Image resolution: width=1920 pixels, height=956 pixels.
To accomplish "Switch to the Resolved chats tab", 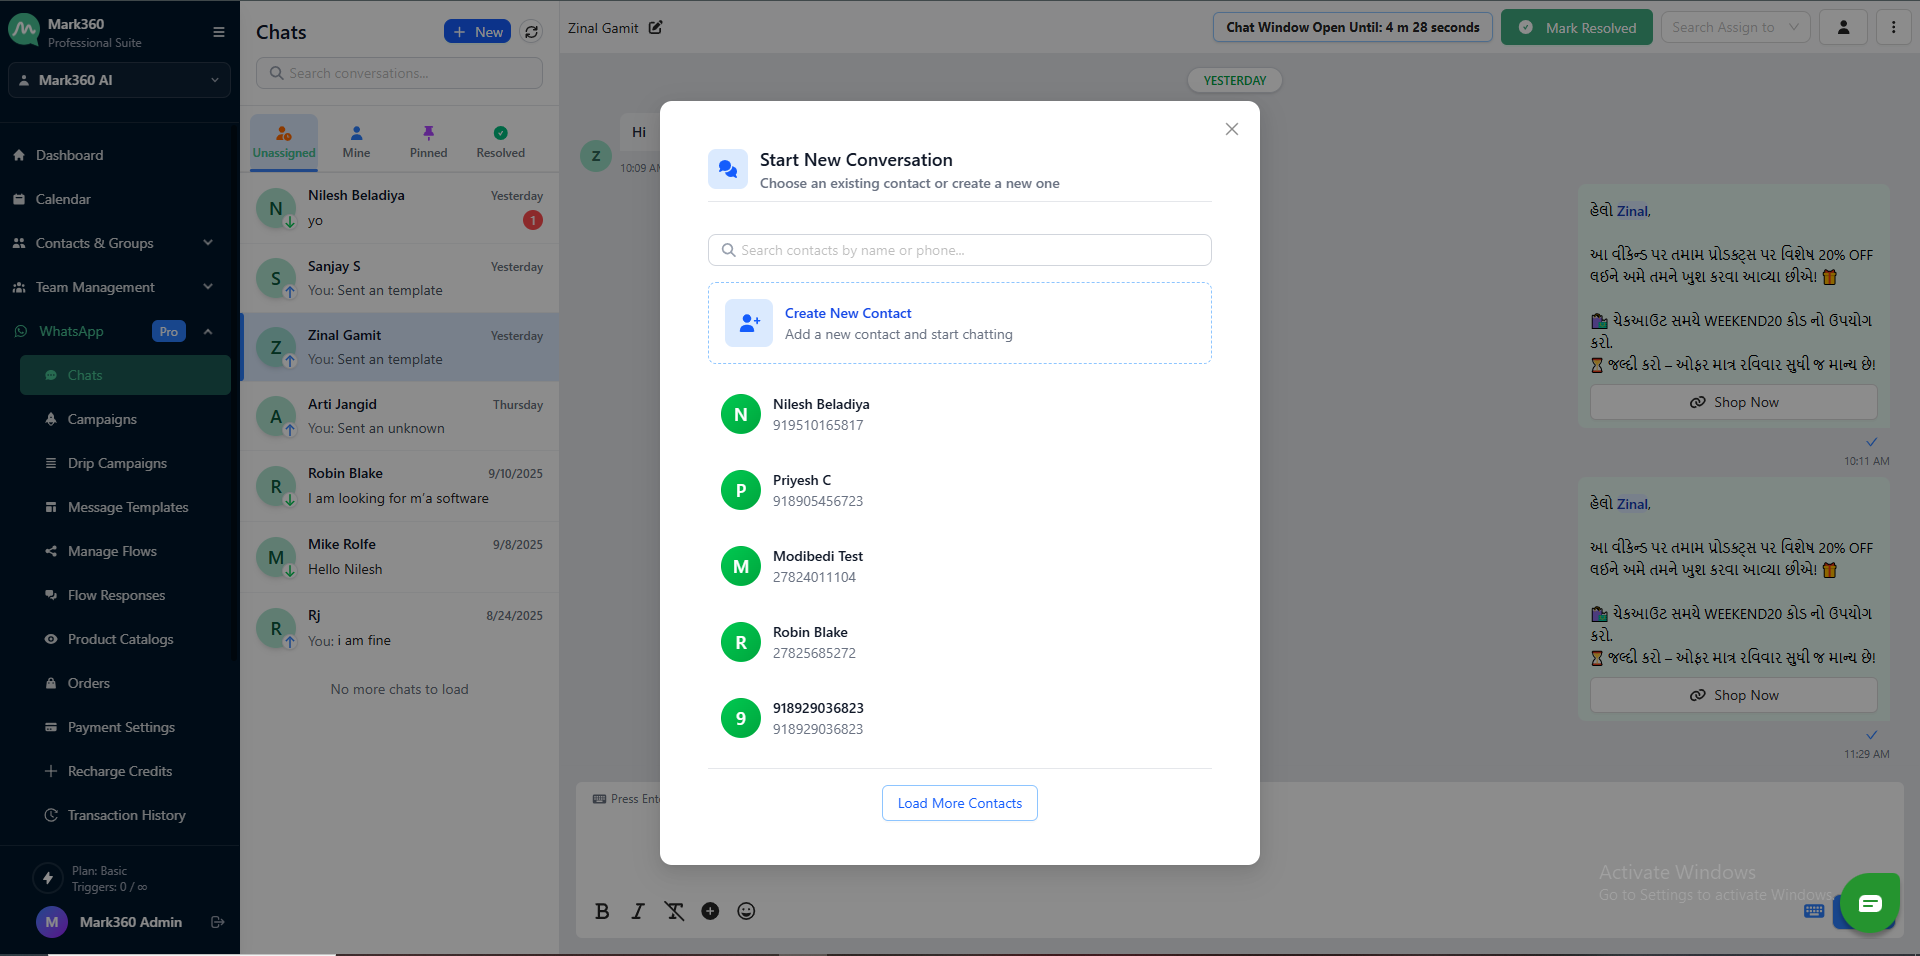I will [x=500, y=142].
